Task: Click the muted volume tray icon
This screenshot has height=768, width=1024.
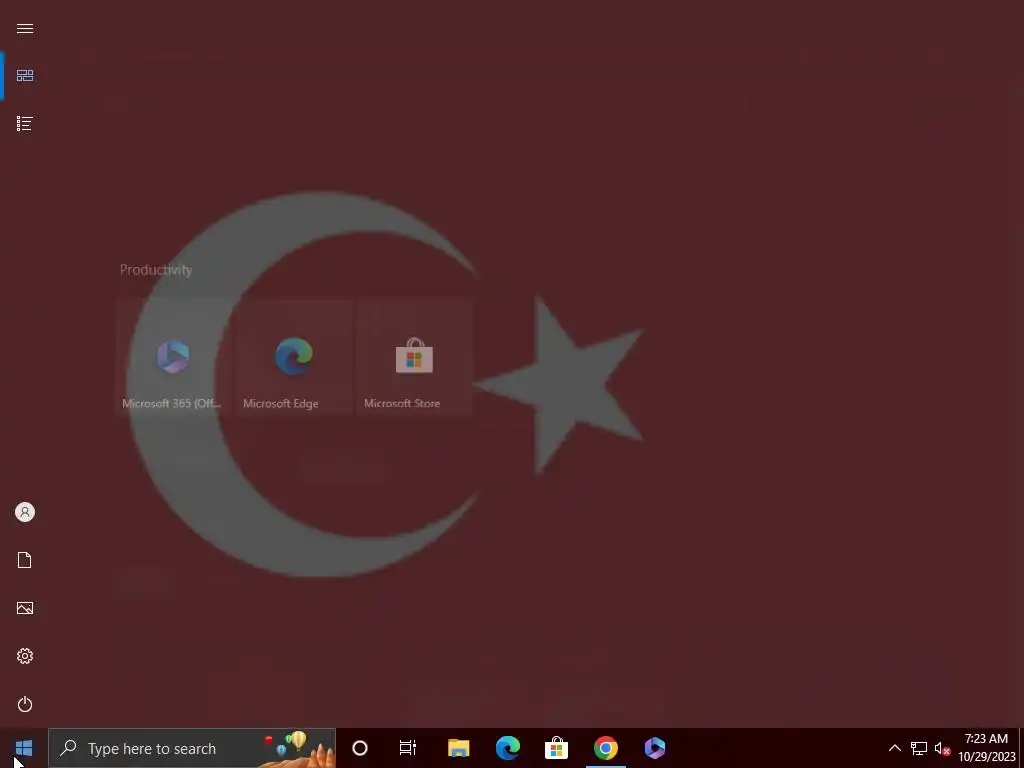Action: (x=942, y=748)
